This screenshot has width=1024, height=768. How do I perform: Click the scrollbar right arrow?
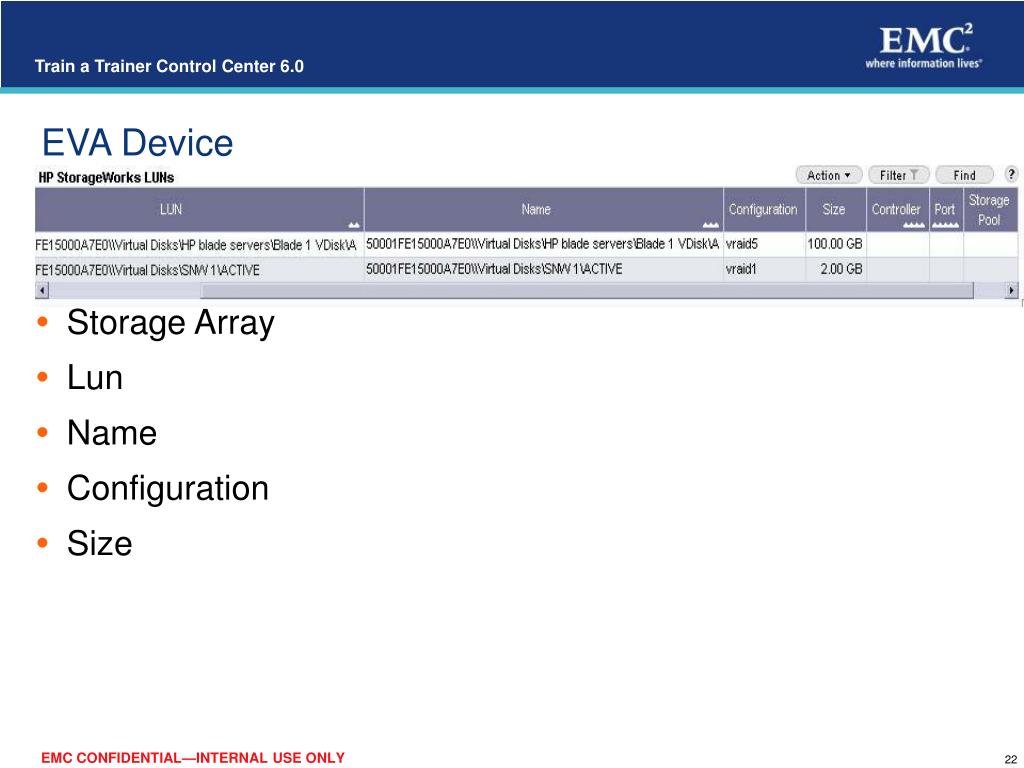click(x=1012, y=290)
